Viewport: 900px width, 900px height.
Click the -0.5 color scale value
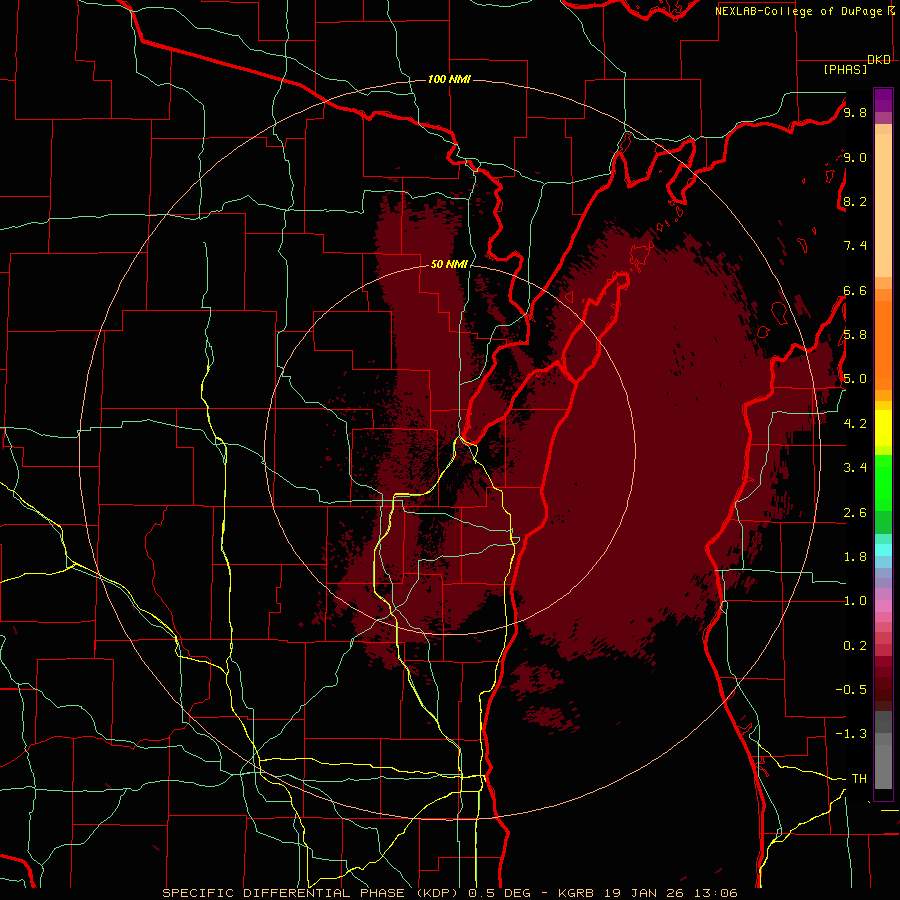click(851, 690)
